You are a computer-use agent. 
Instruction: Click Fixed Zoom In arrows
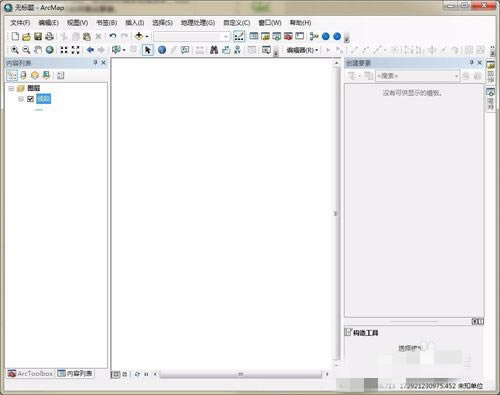click(64, 50)
